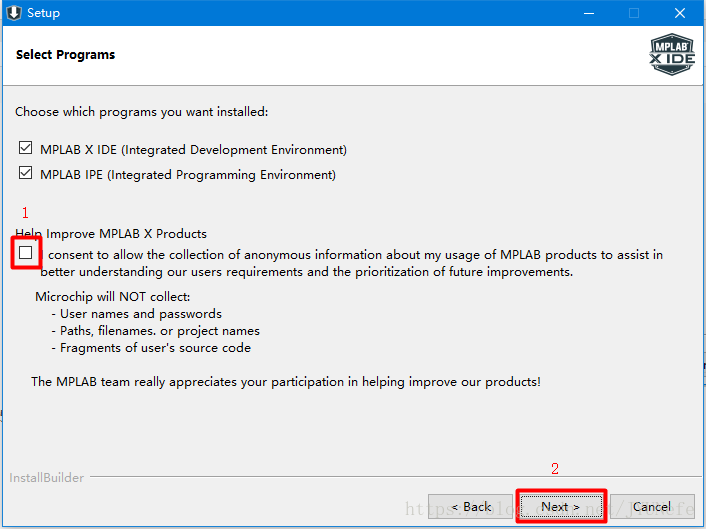Viewport: 706px width, 529px height.
Task: Enable the anonymous usage consent checkbox
Action: pos(25,254)
